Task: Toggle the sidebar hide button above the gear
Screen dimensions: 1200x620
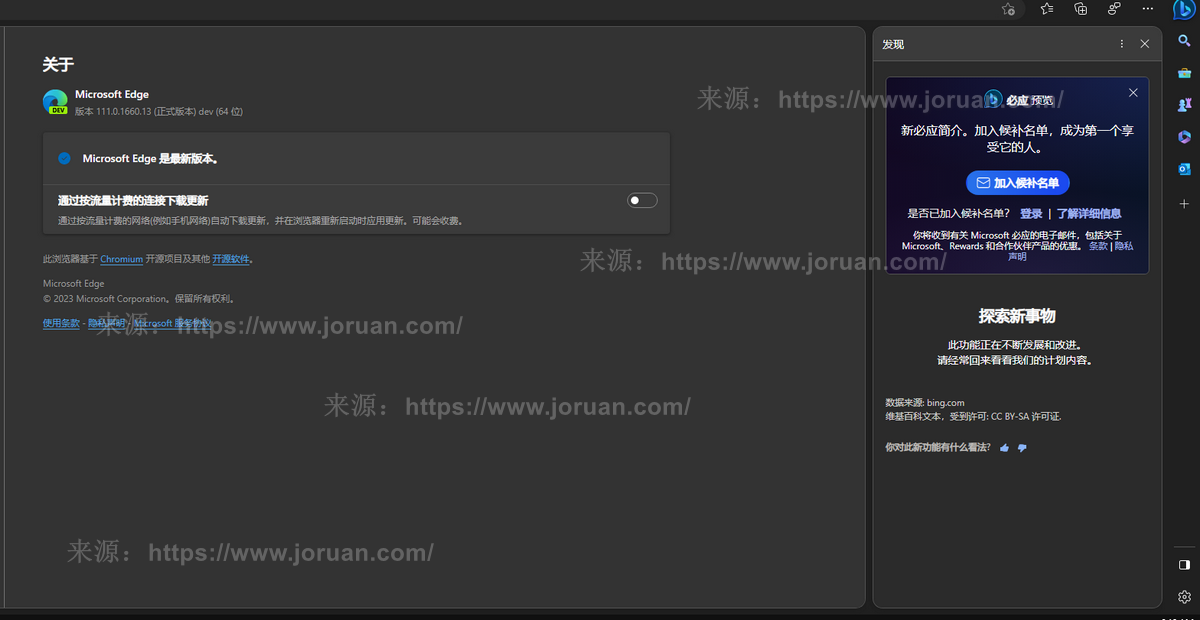Action: [1184, 564]
